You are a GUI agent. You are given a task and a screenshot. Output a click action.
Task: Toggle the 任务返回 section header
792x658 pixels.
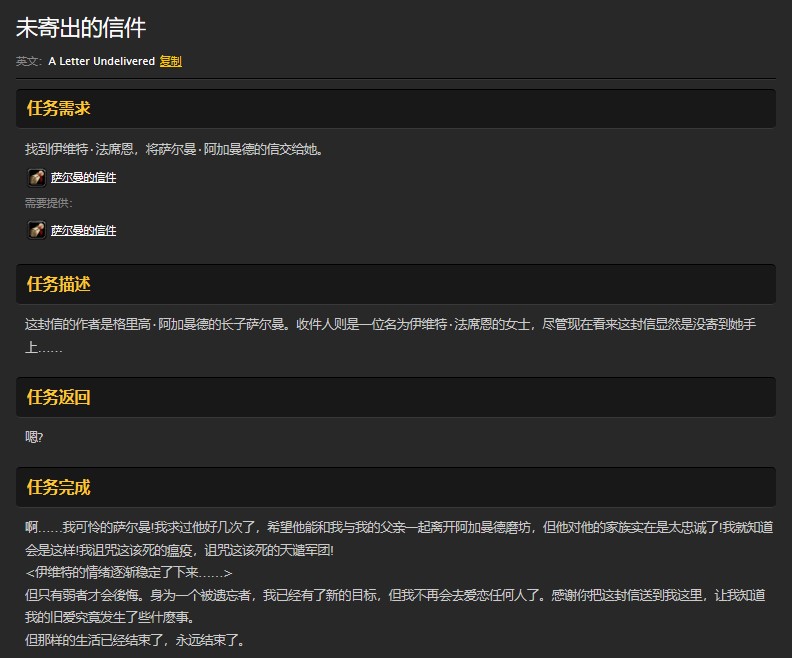click(396, 397)
